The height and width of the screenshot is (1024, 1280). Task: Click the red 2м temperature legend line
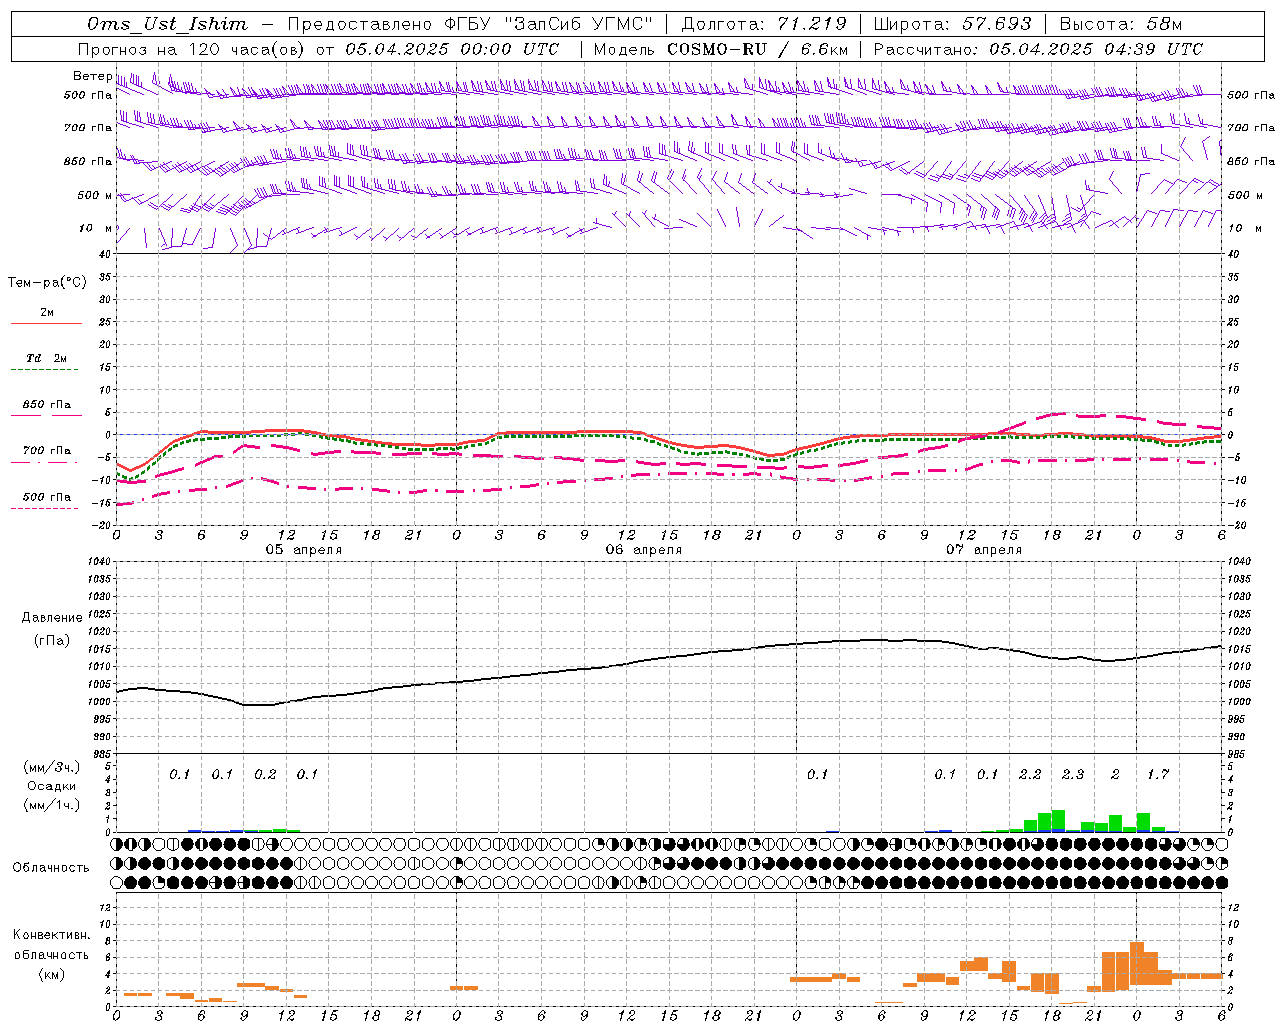47,324
